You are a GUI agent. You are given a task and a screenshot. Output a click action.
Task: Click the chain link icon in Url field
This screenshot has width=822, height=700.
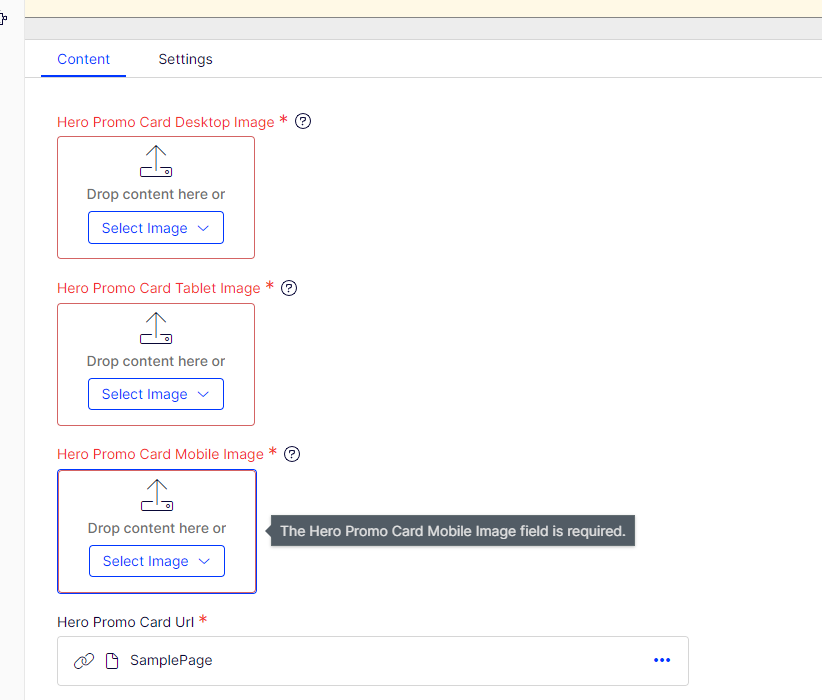pos(84,660)
